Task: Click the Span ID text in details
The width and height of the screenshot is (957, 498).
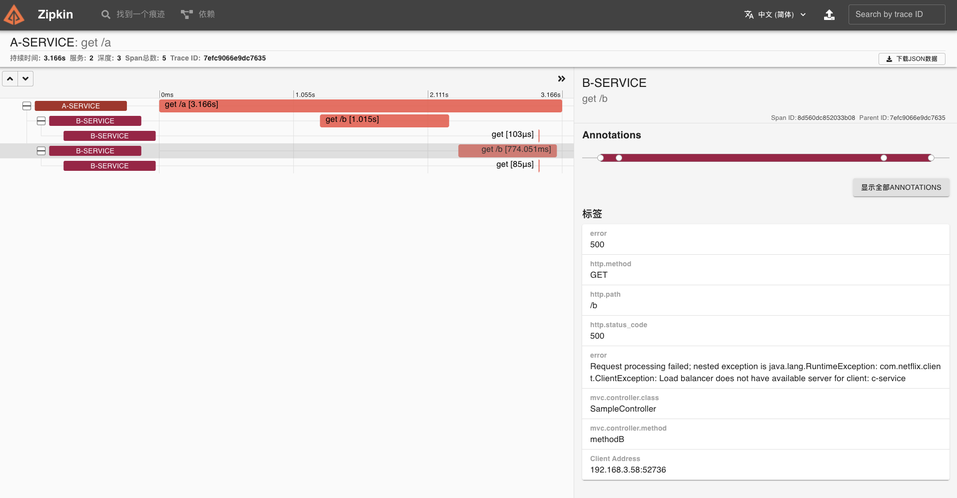Action: pyautogui.click(x=813, y=118)
